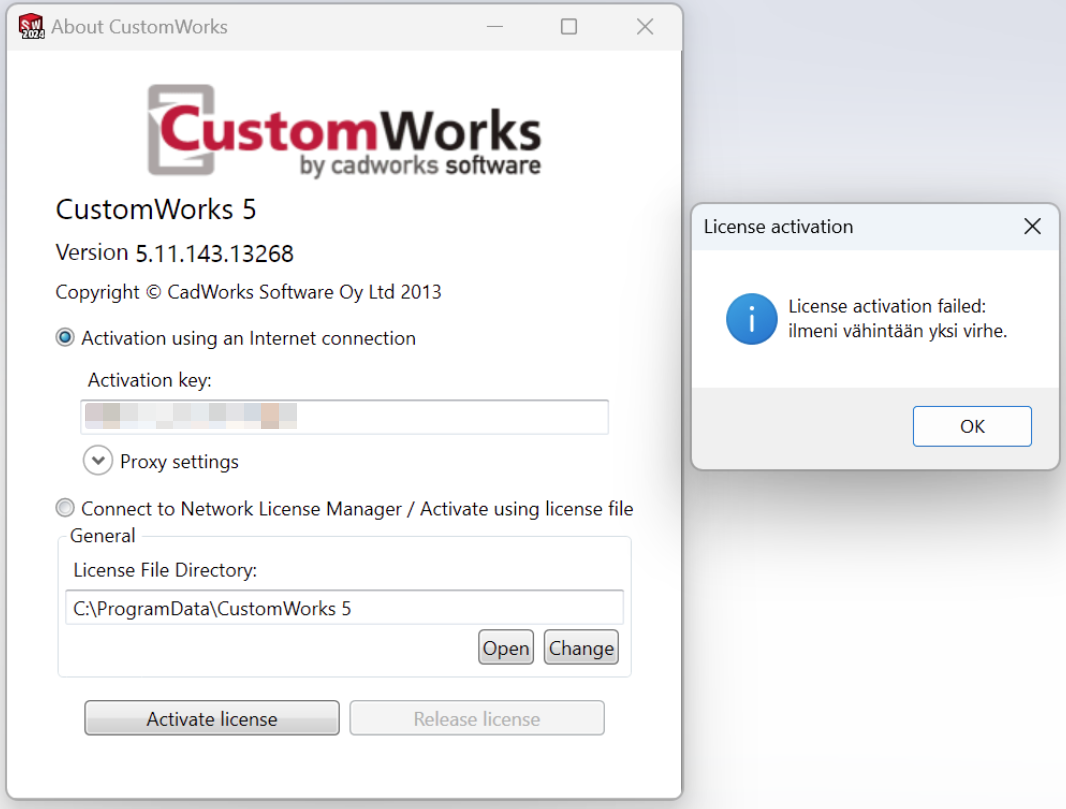Minimize the About CustomWorks window

495,27
